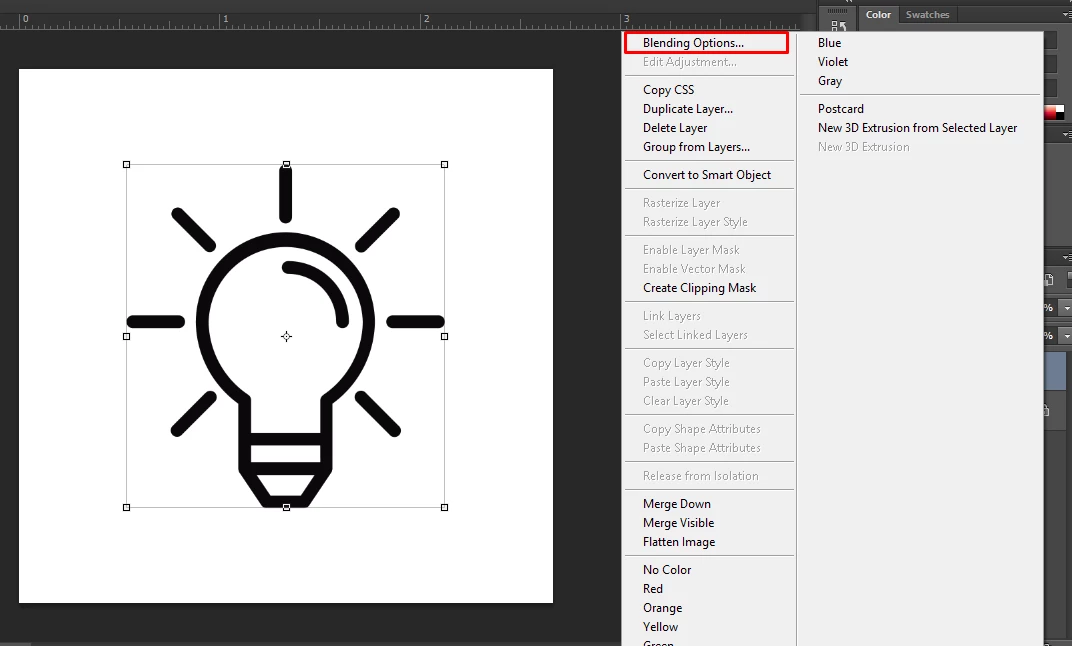Click the disabled Copy Shape Attributes entry

pyautogui.click(x=701, y=429)
